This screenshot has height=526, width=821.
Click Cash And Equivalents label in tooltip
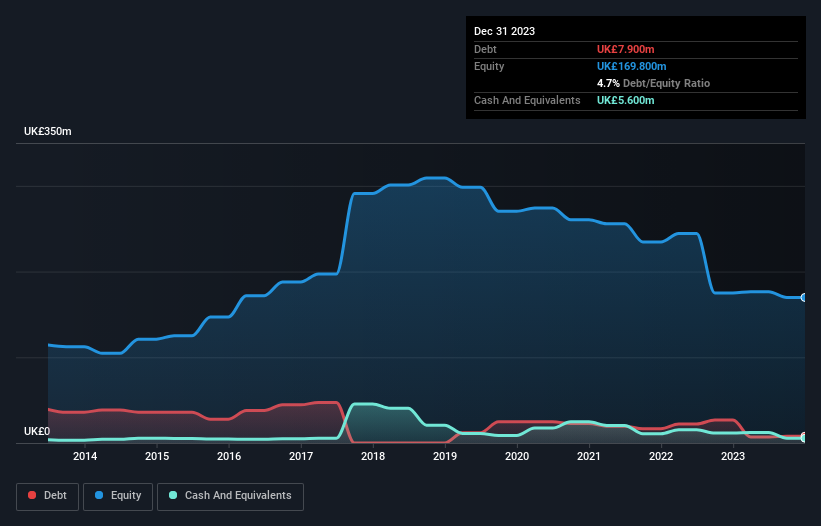pos(527,100)
